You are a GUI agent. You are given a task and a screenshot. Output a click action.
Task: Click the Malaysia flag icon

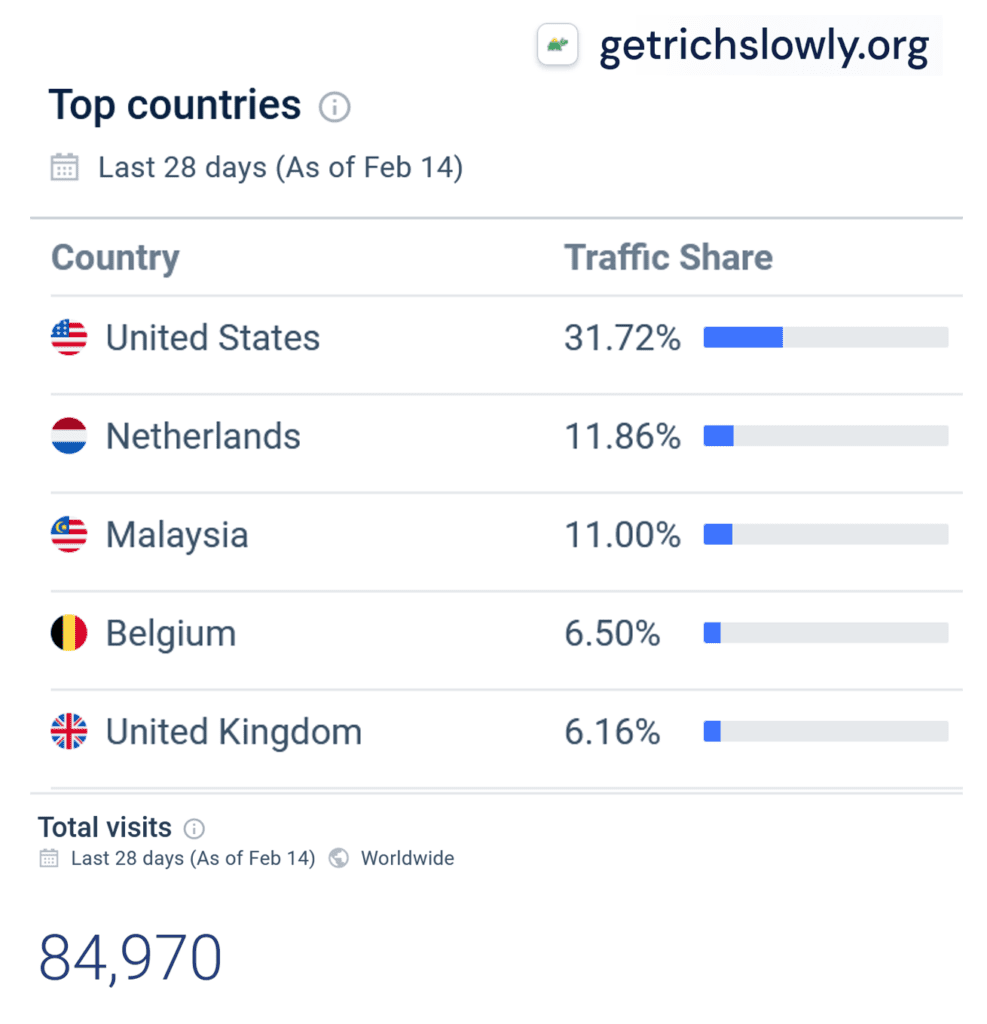[x=69, y=535]
